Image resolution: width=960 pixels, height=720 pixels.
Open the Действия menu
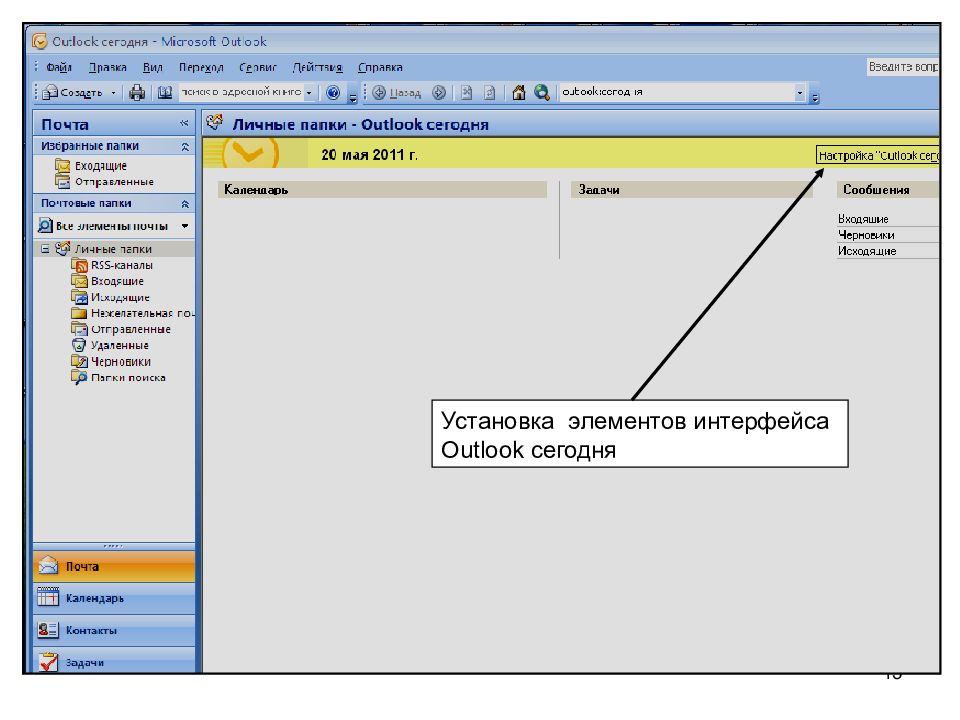(x=317, y=67)
